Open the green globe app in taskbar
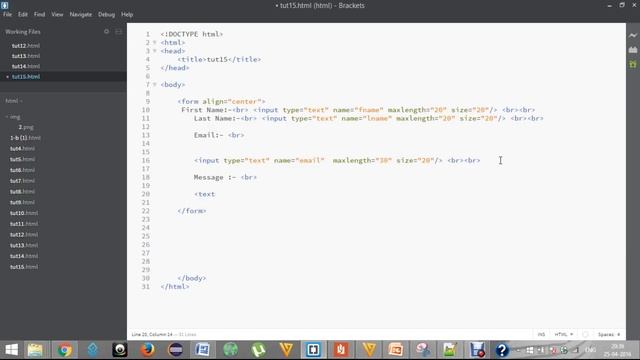Viewport: 640px width, 360px height. 230,350
